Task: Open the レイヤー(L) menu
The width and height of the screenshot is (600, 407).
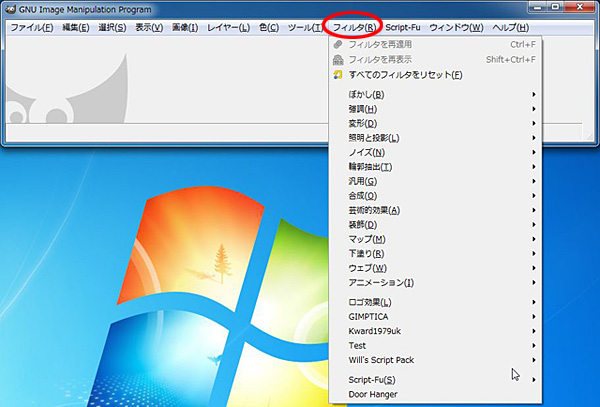Action: [228, 28]
